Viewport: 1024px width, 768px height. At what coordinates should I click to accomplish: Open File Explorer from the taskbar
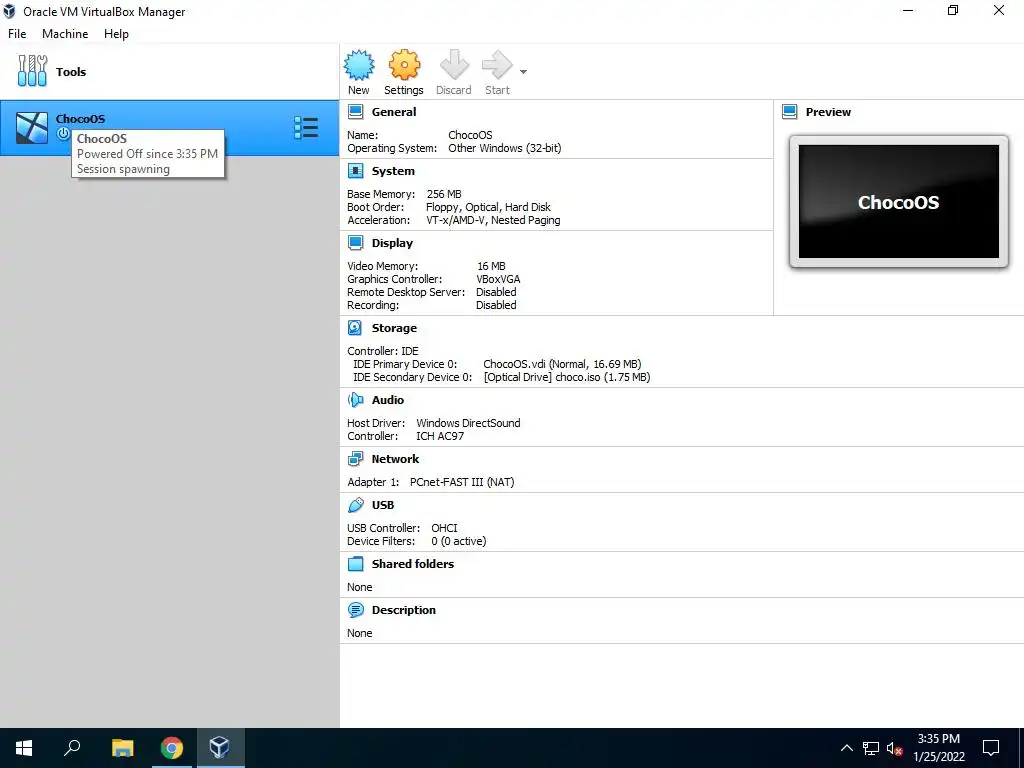coord(122,748)
